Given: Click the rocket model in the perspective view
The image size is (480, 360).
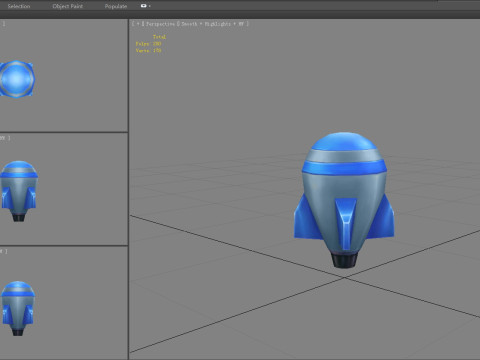Looking at the screenshot, I should click(x=344, y=200).
